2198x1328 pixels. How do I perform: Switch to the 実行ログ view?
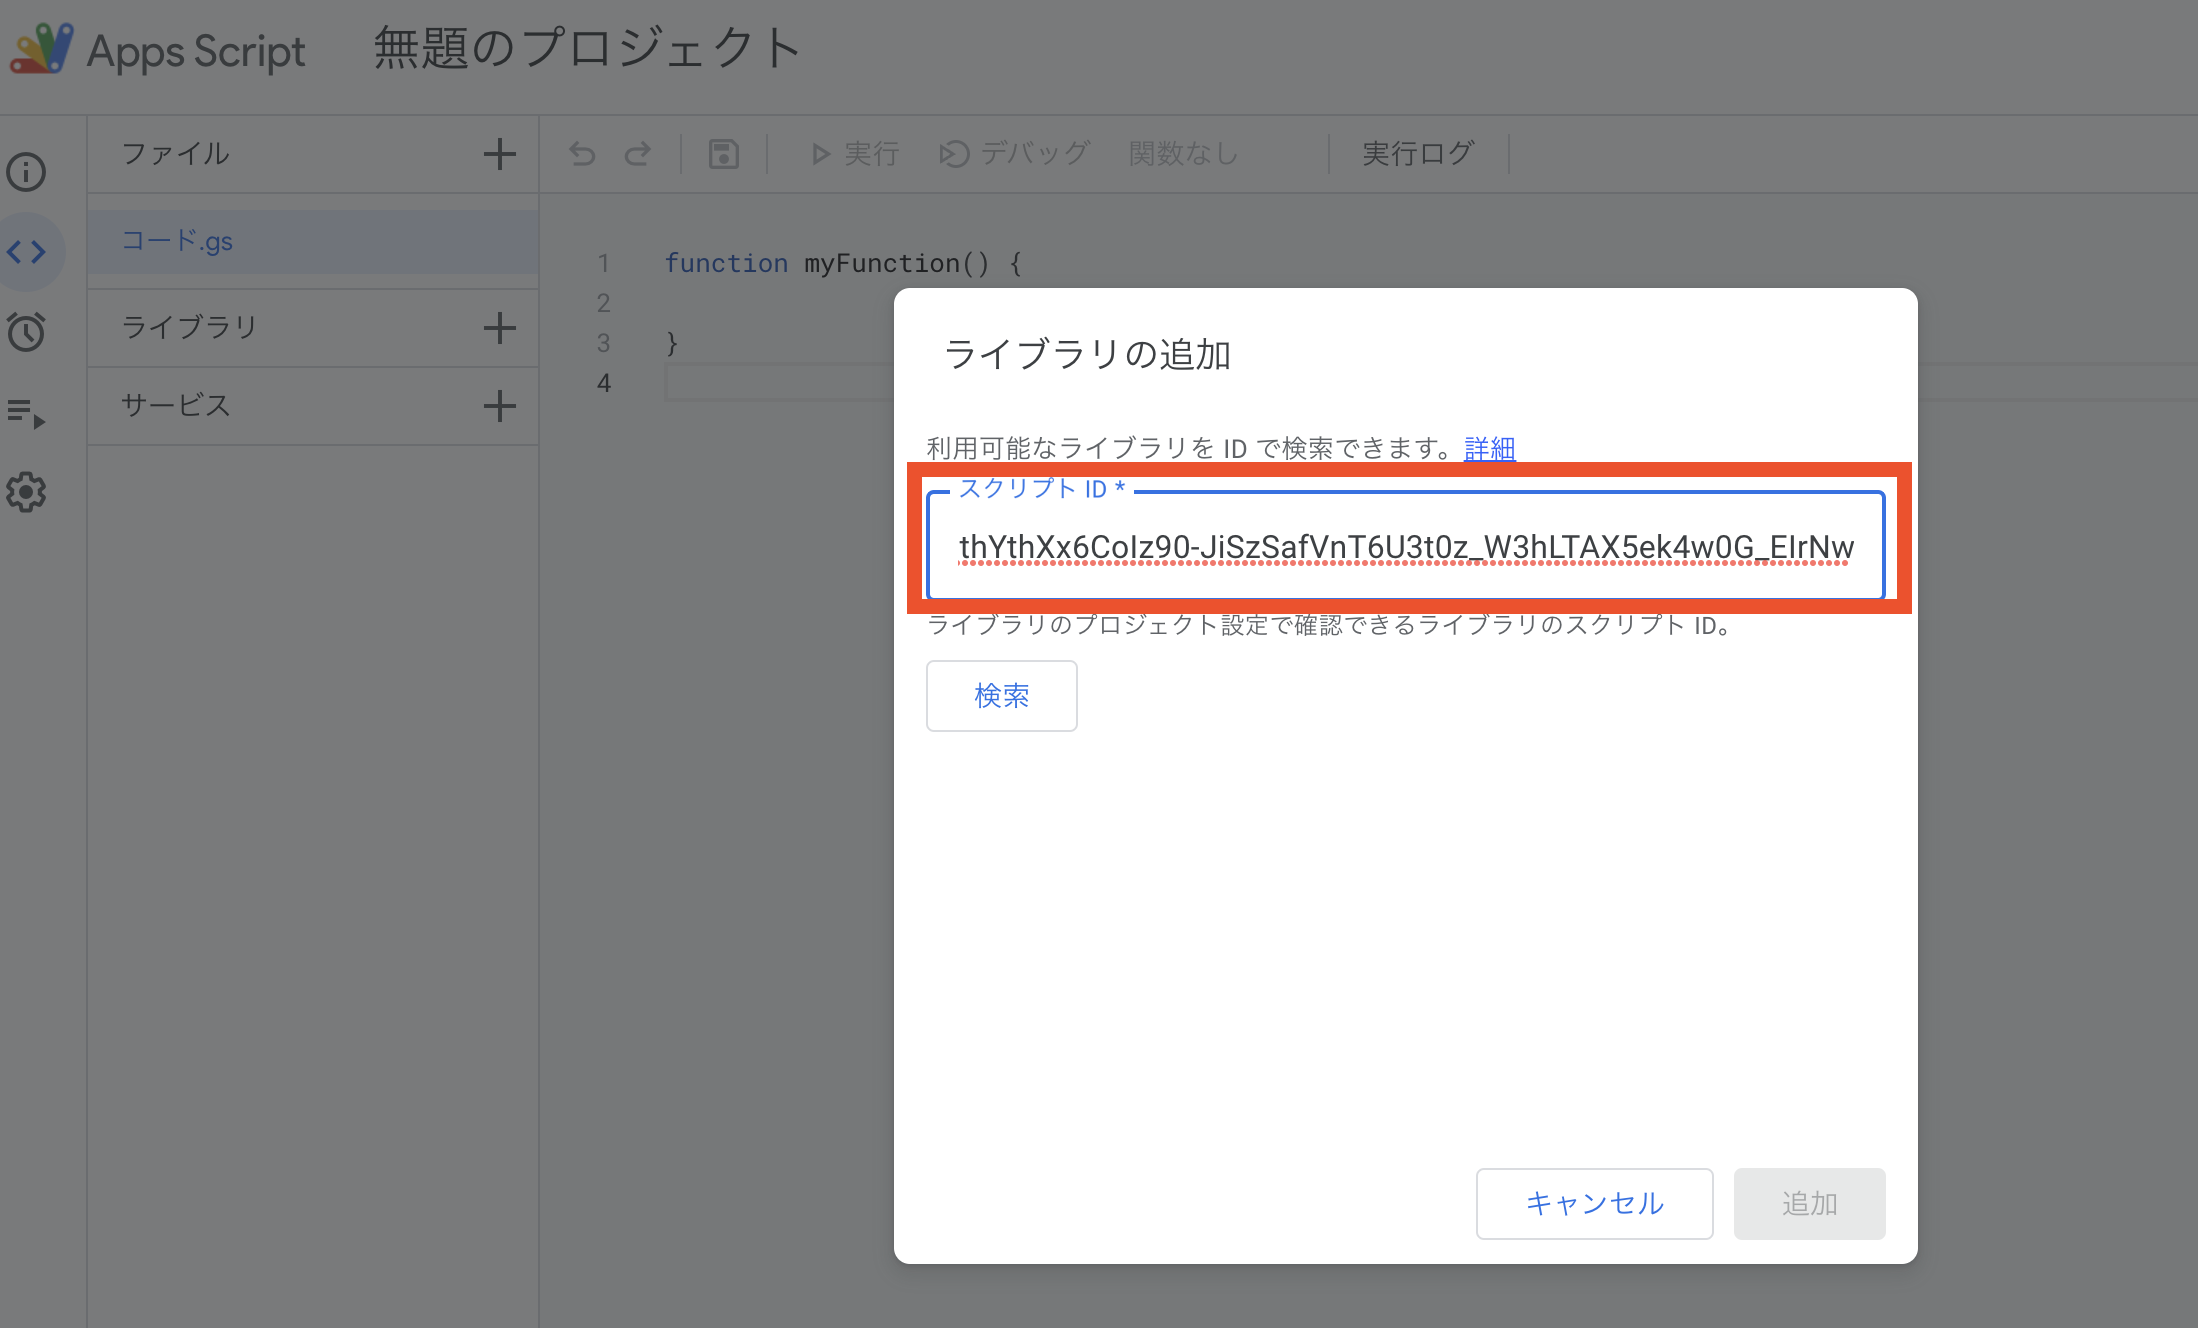1417,153
